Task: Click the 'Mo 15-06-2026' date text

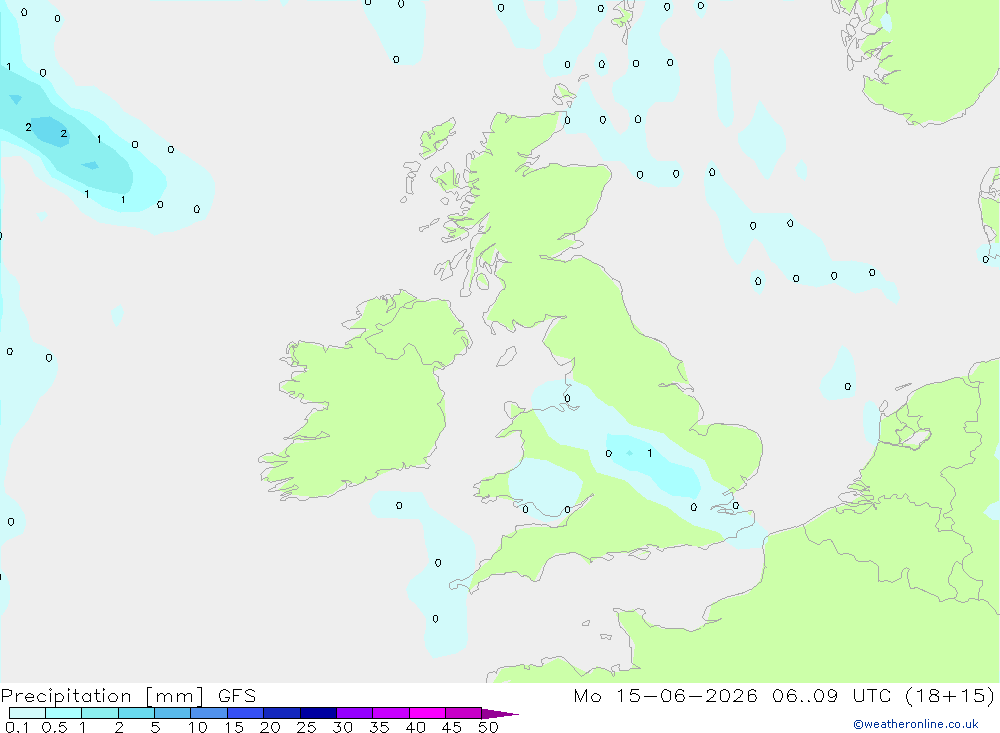Action: pyautogui.click(x=665, y=696)
